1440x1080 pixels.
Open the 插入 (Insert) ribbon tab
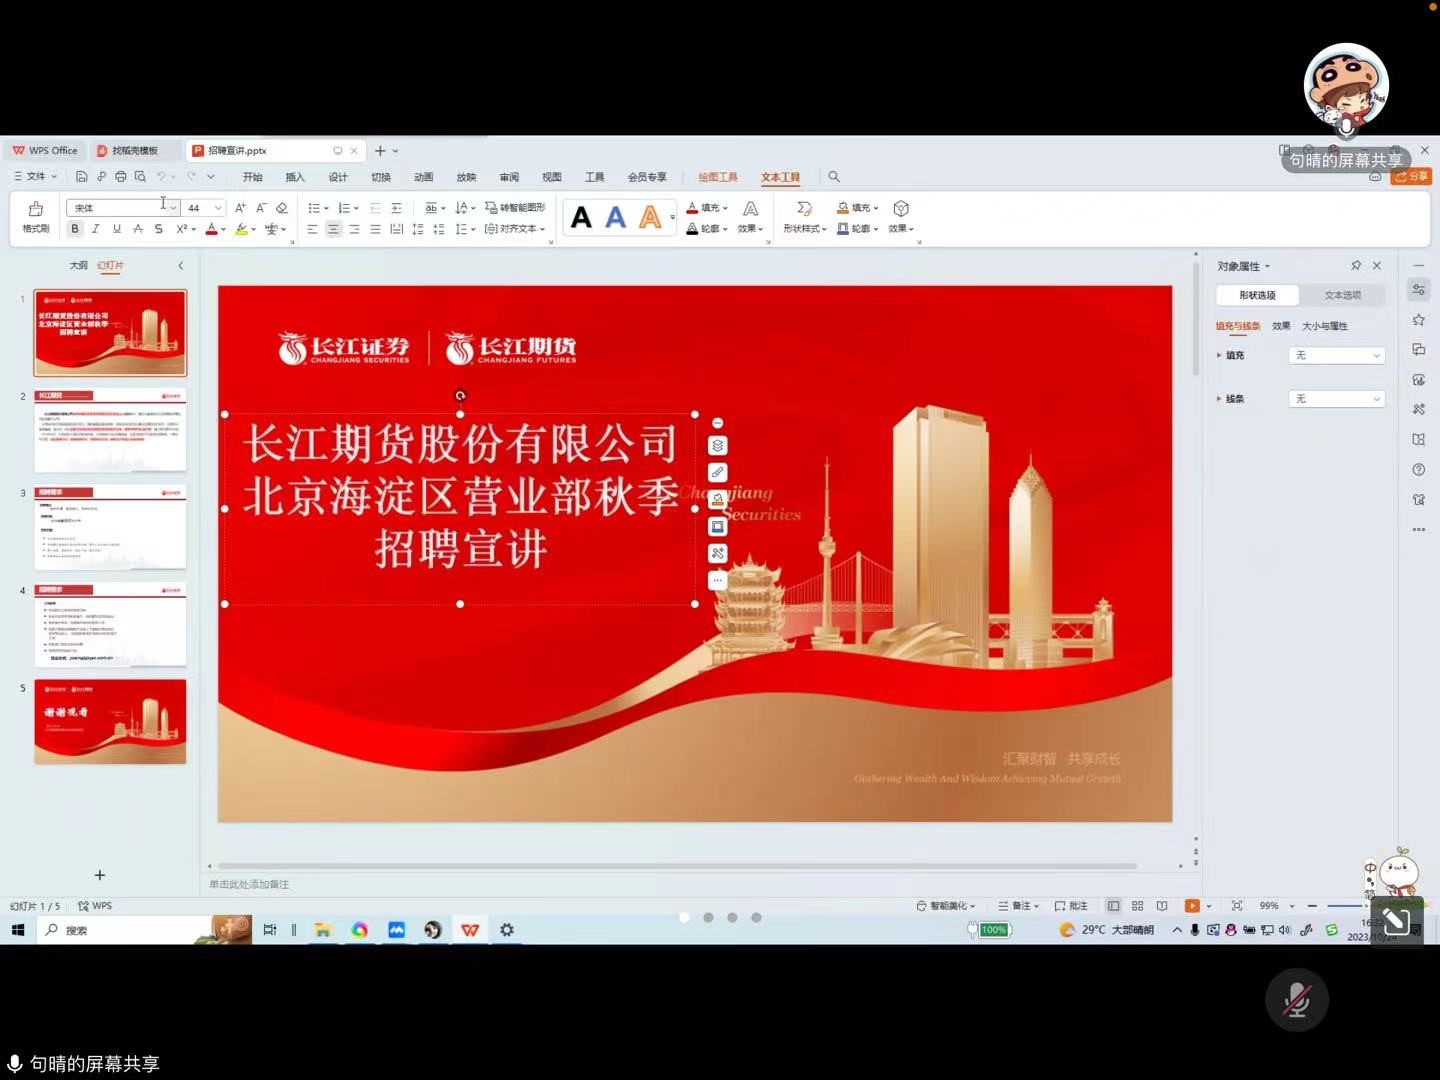click(295, 177)
